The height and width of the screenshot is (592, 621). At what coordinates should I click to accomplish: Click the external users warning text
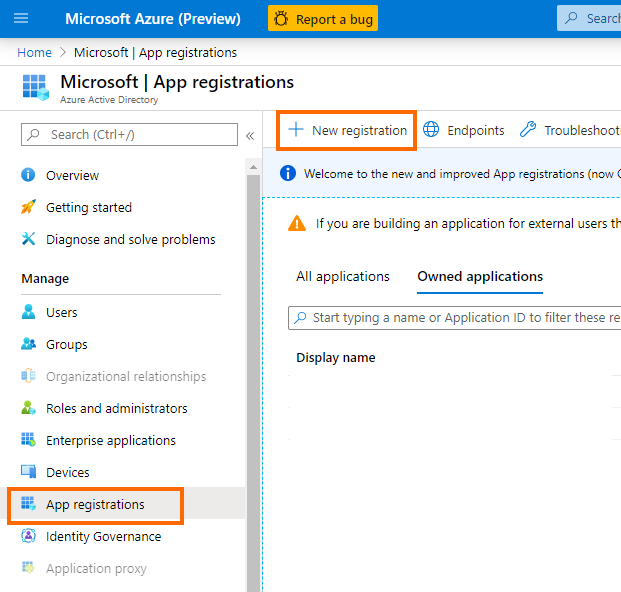pos(468,224)
